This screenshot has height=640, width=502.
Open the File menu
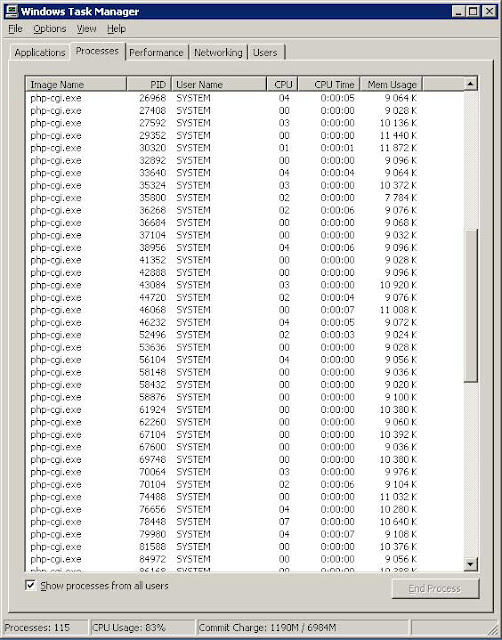click(16, 29)
